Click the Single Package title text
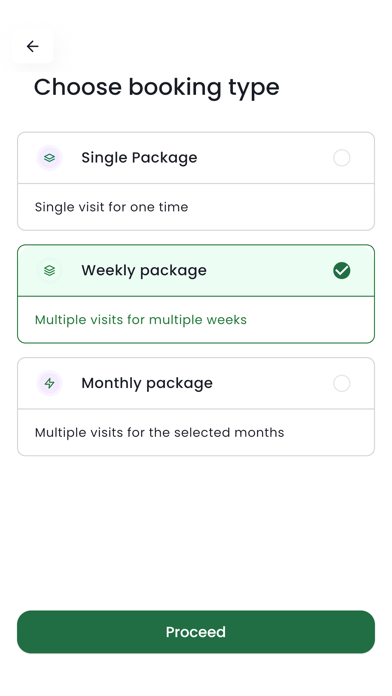 pyautogui.click(x=139, y=158)
